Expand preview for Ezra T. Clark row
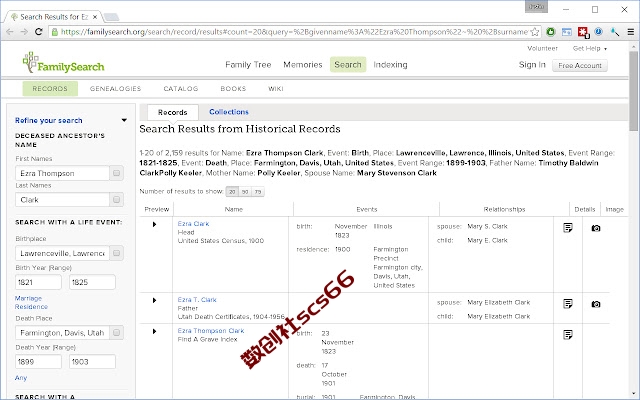Image resolution: width=640 pixels, height=400 pixels. tap(154, 300)
